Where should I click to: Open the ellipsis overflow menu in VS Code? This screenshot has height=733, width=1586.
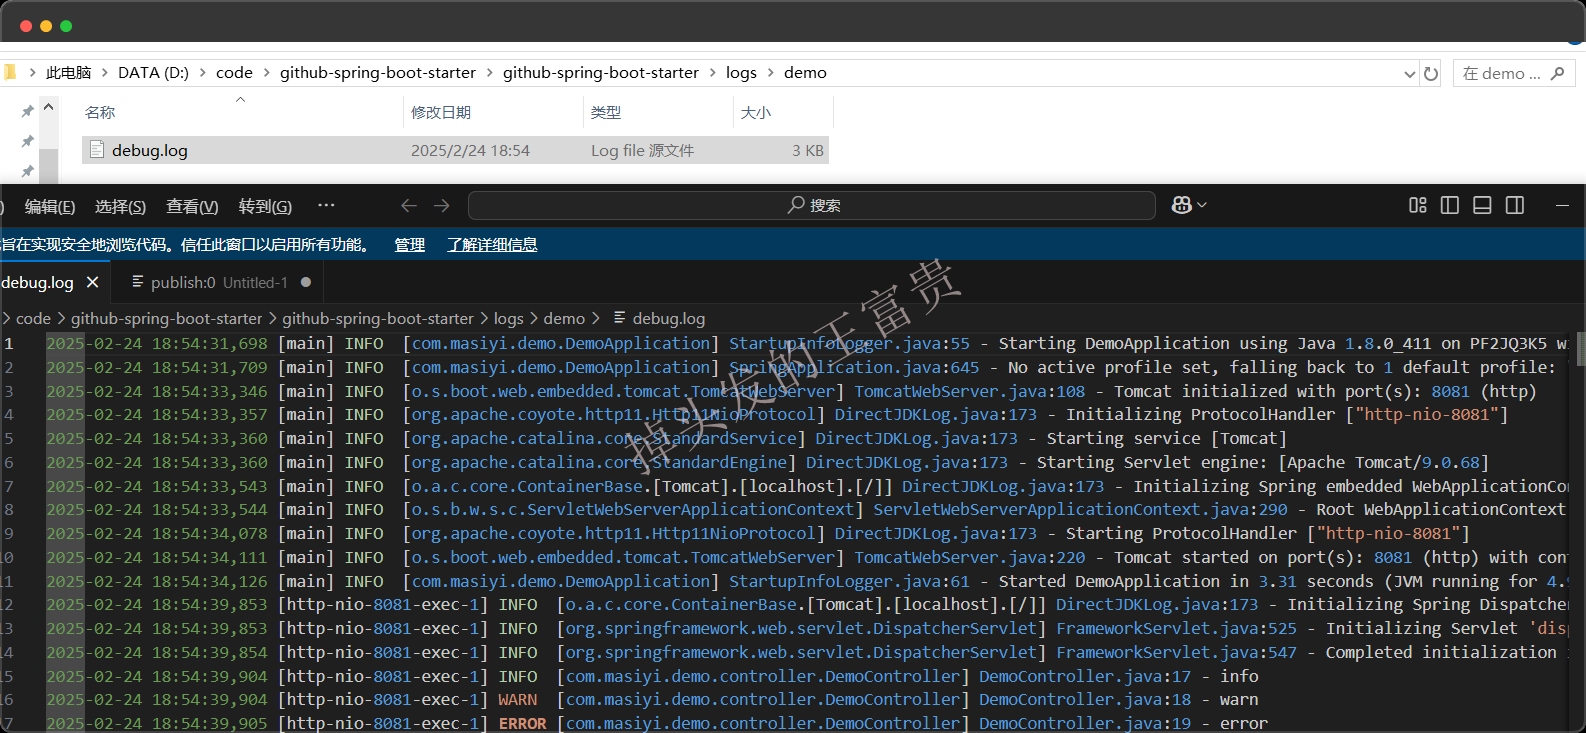326,205
